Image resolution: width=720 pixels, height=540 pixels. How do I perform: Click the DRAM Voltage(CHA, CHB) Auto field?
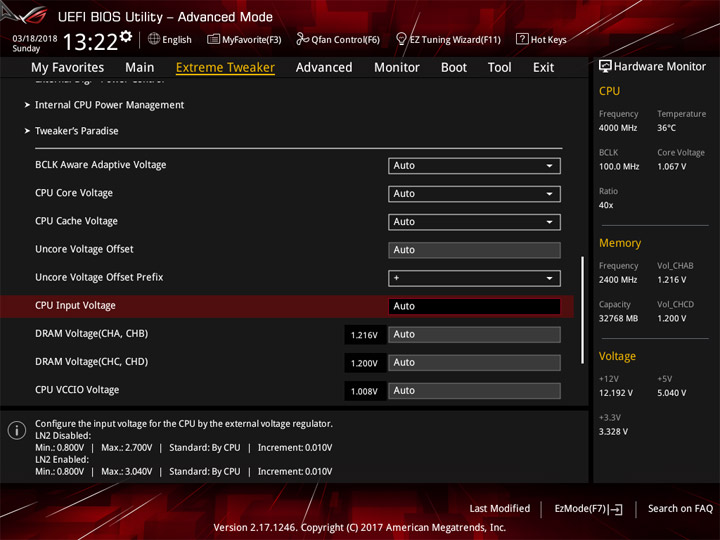(474, 335)
